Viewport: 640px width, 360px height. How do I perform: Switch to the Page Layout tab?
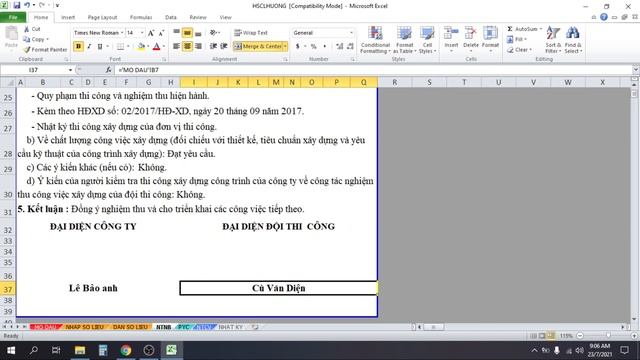point(102,17)
